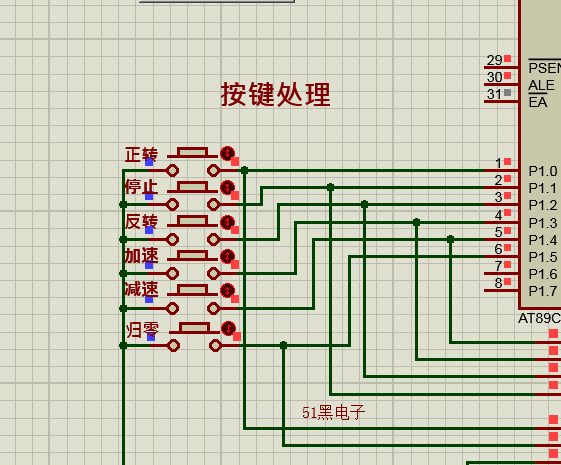Screen dimensions: 561x465
Task: Click the P1.3 pin name
Action: tap(543, 223)
